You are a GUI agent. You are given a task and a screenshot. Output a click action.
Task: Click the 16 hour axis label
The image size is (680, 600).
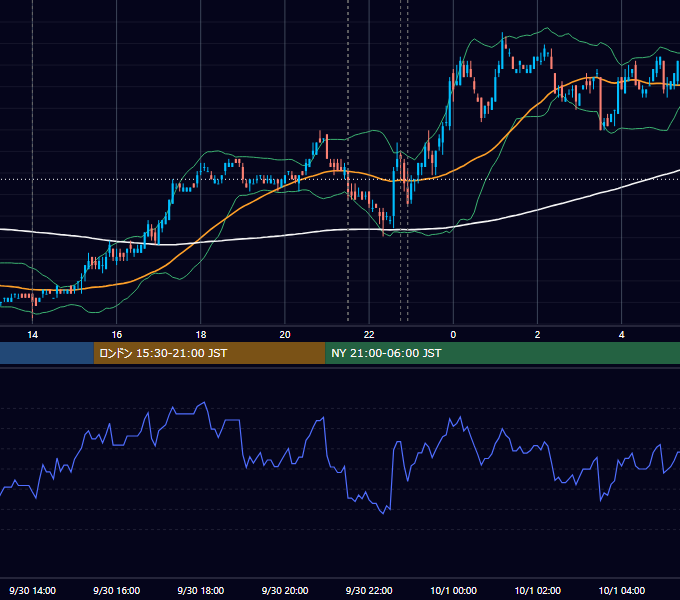point(117,335)
